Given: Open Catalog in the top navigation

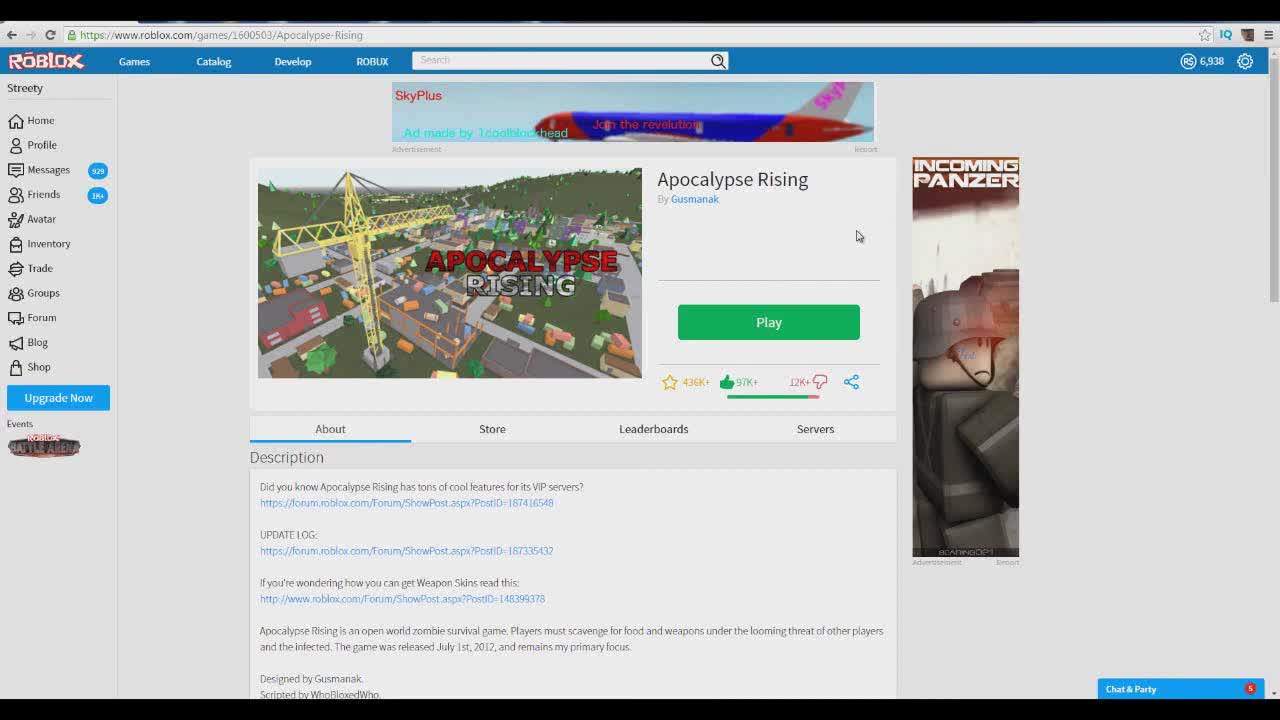Looking at the screenshot, I should 213,62.
